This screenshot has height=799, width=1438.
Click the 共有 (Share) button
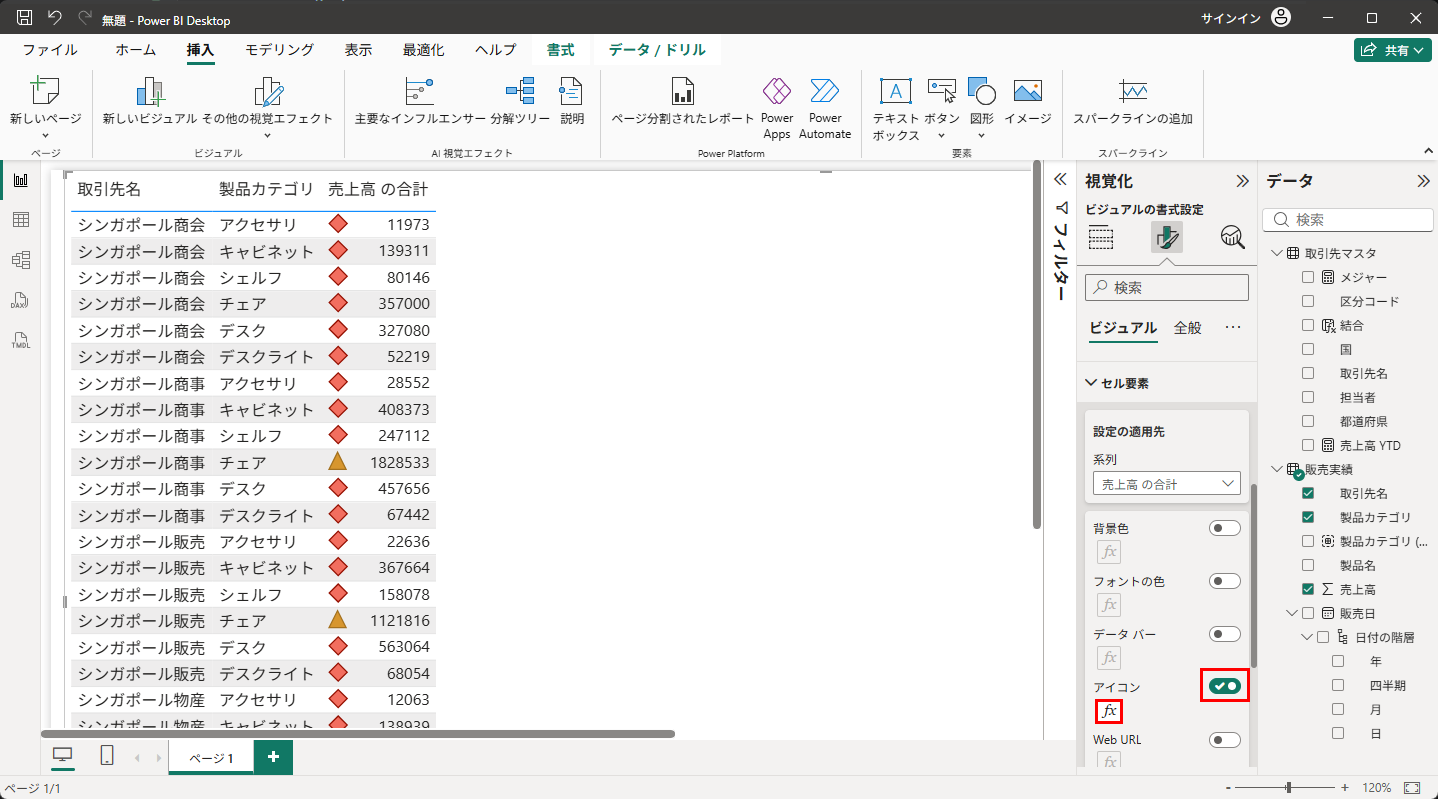(1392, 50)
